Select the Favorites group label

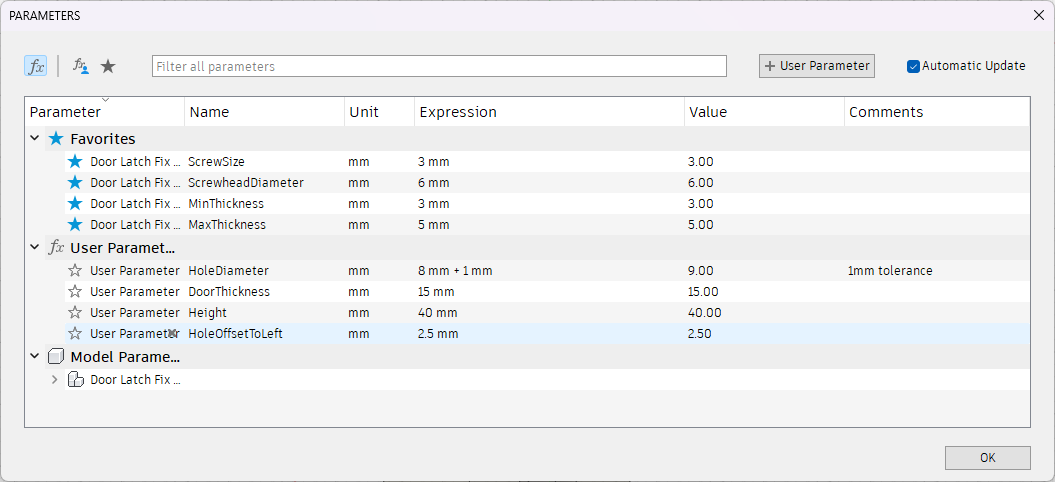pyautogui.click(x=103, y=139)
